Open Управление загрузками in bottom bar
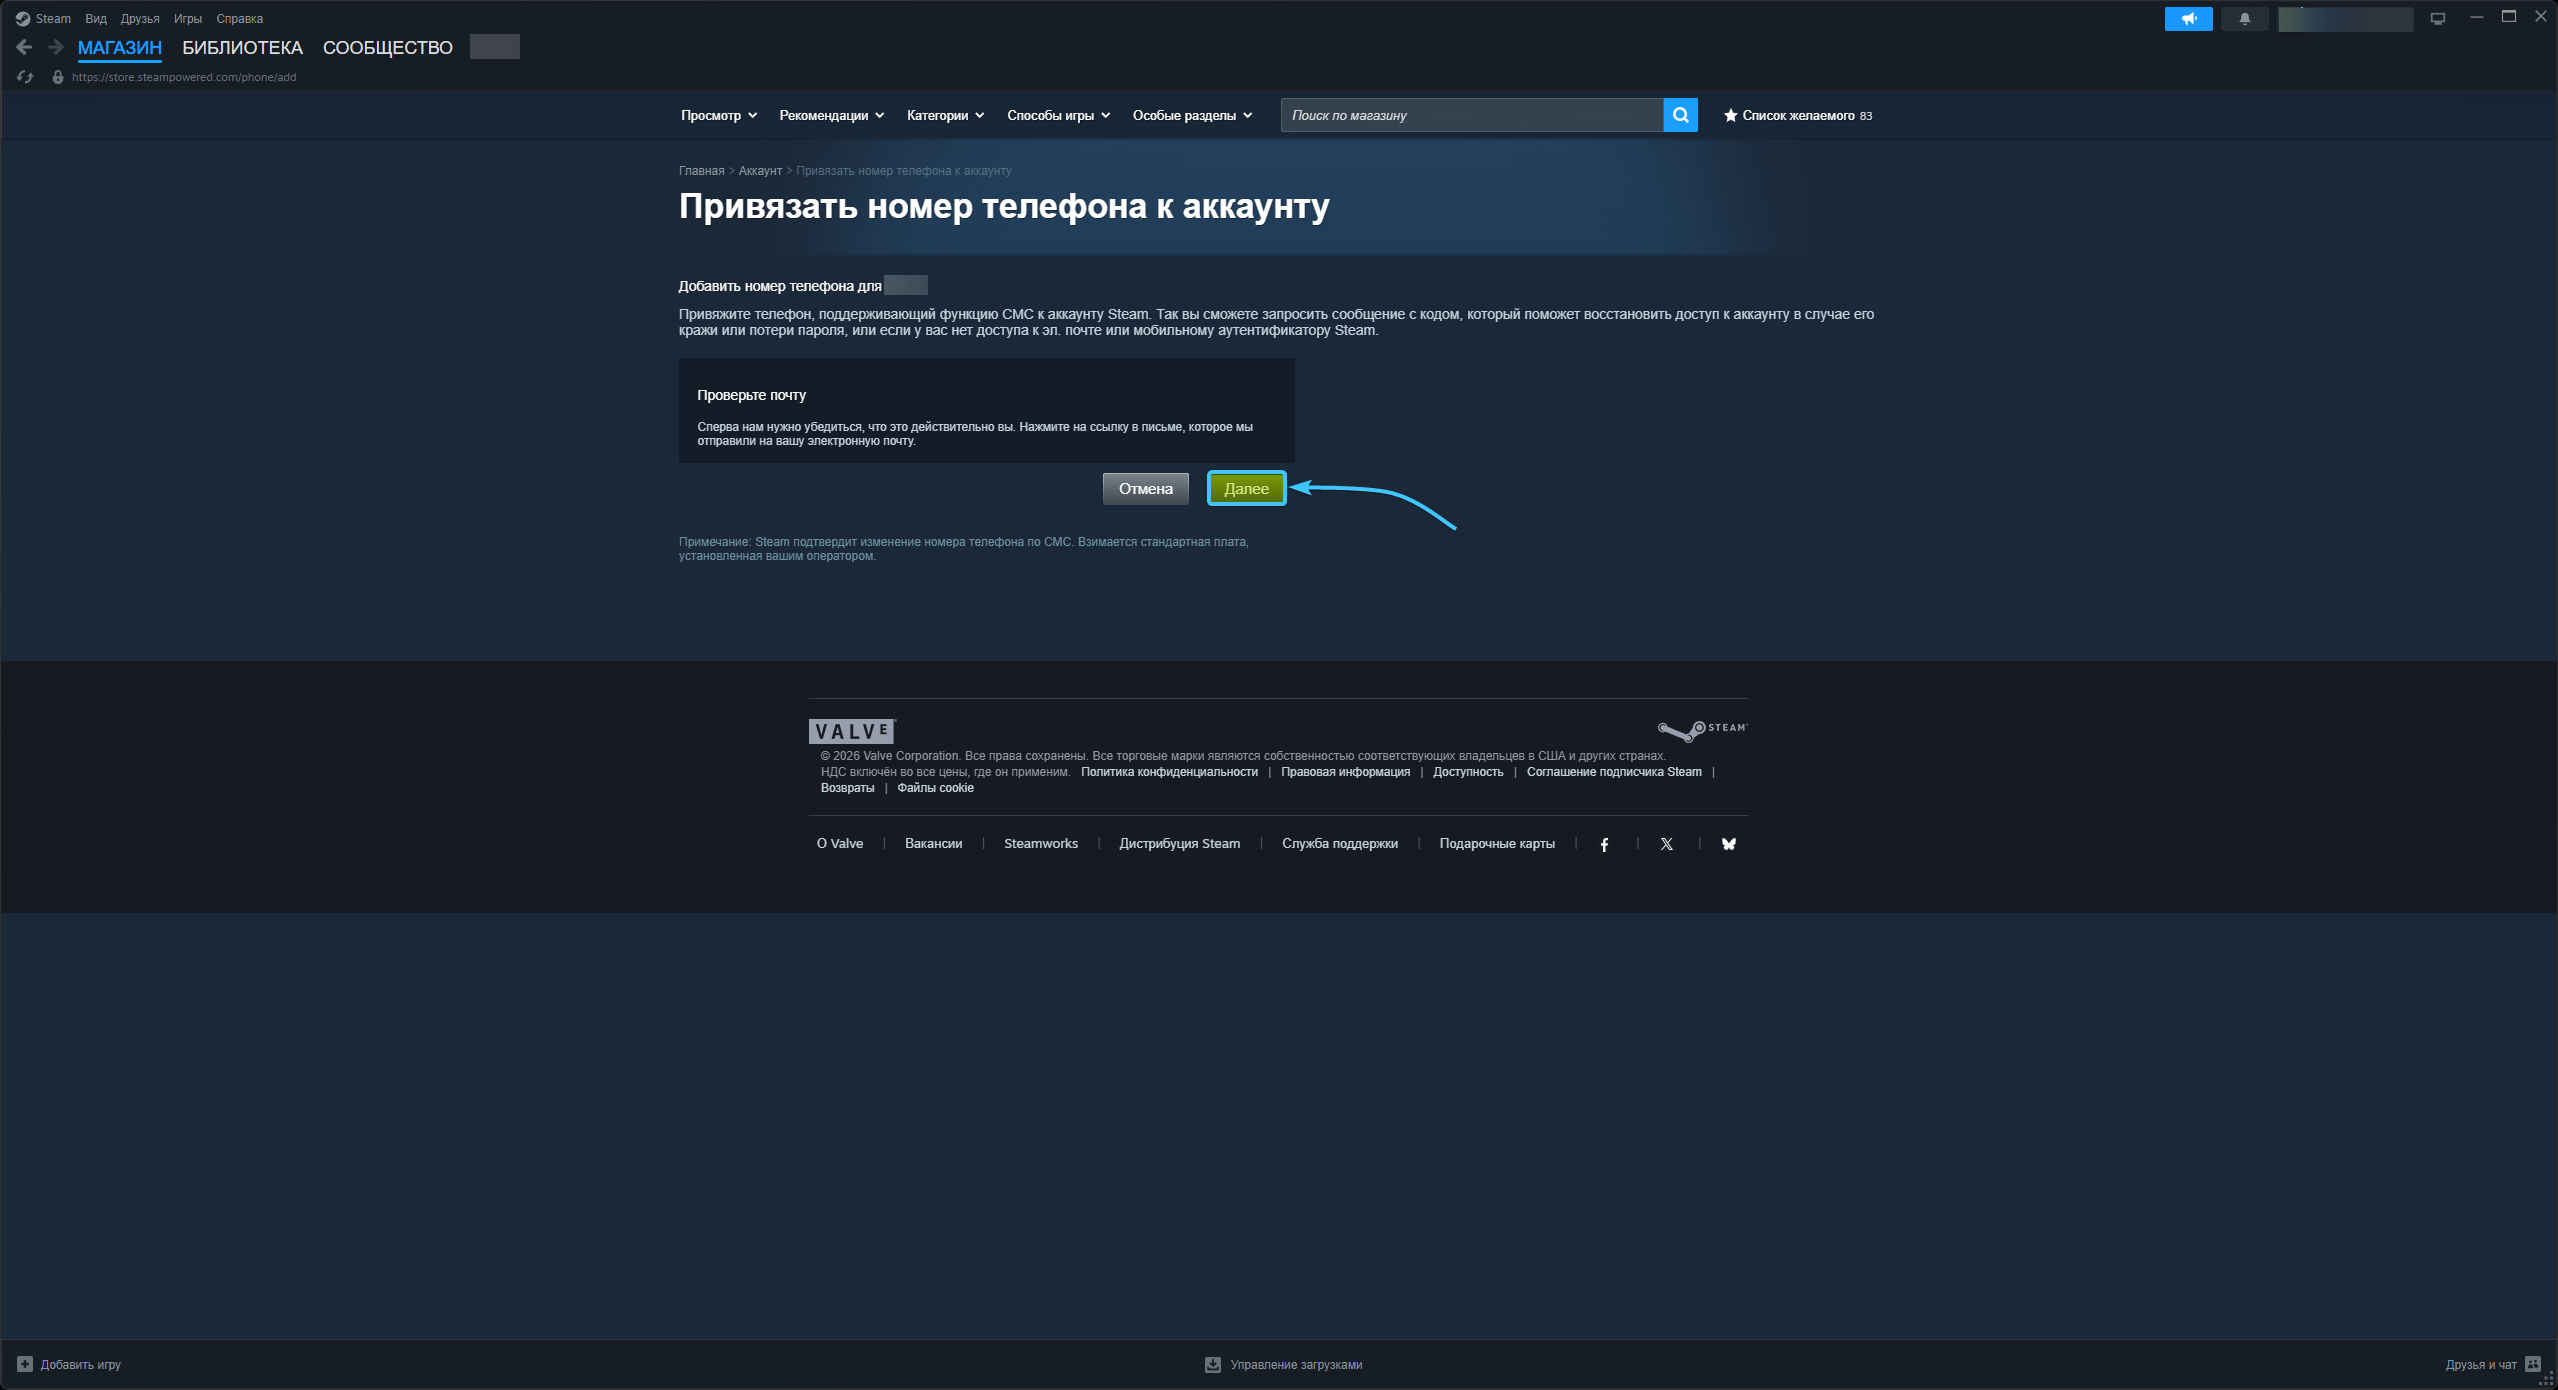 point(1284,1364)
